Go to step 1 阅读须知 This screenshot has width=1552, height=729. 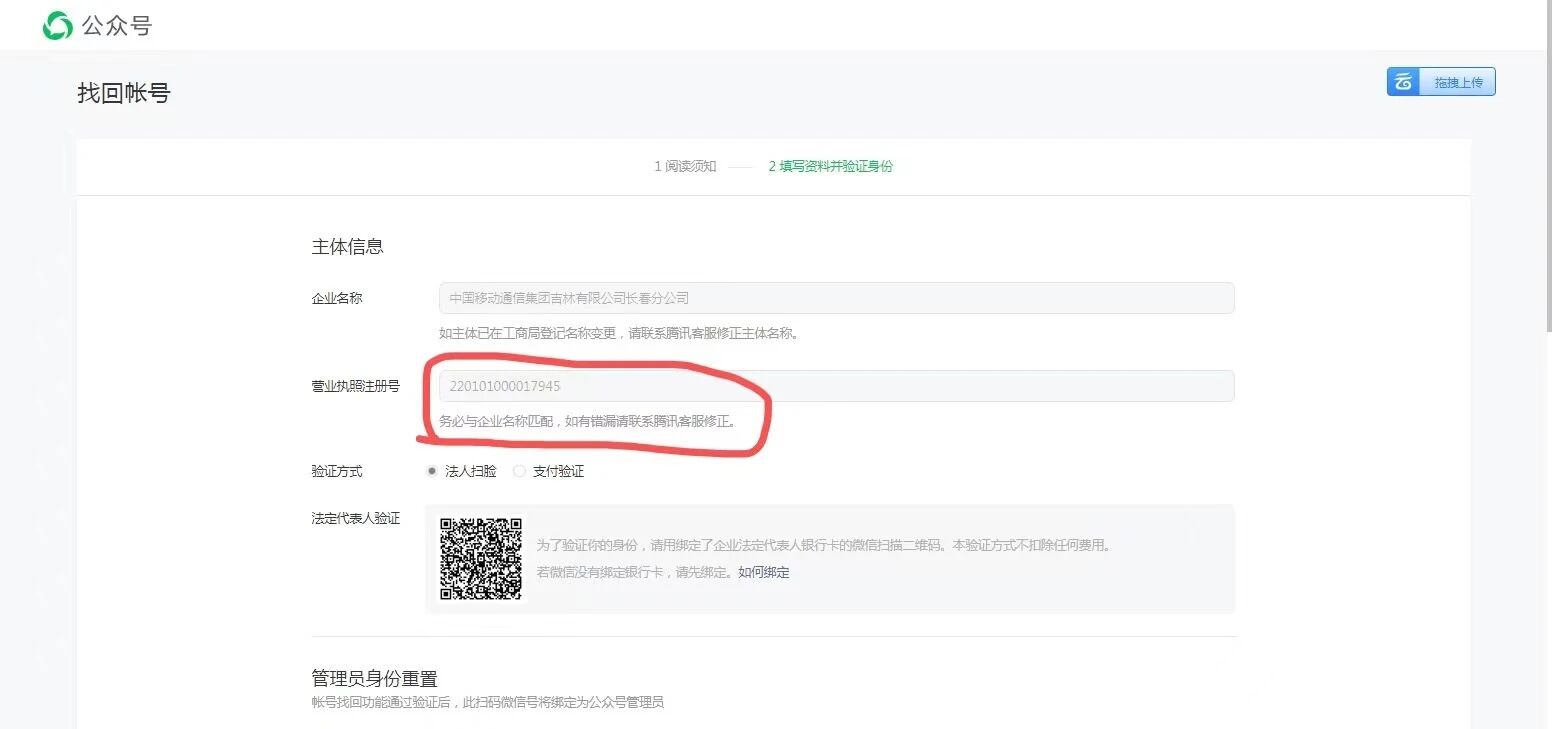[685, 166]
